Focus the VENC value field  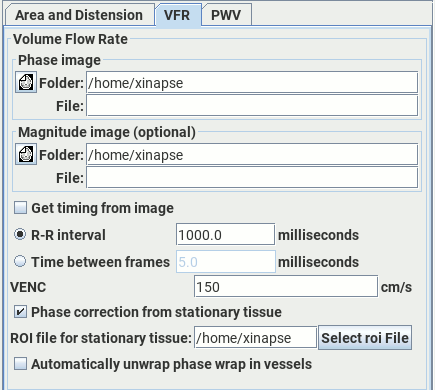pyautogui.click(x=286, y=286)
